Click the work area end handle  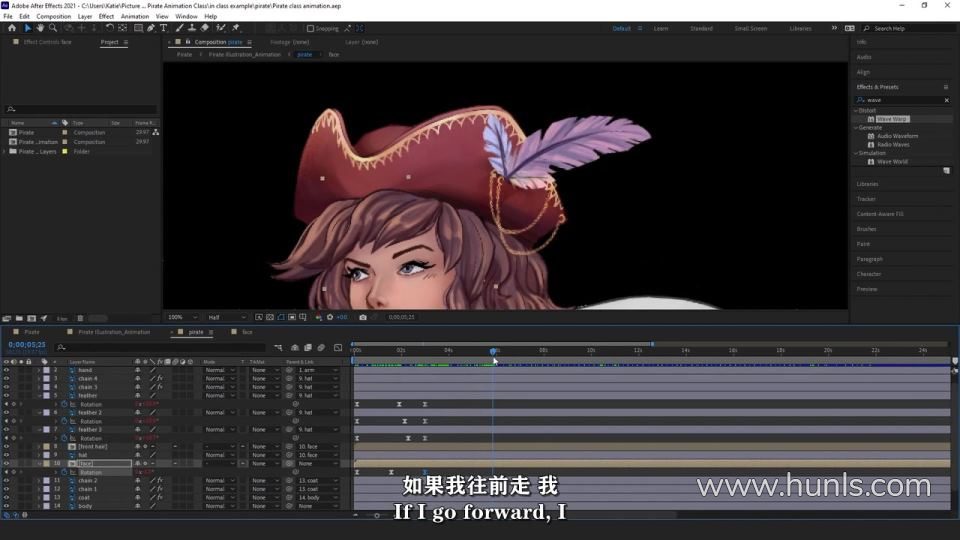click(x=652, y=344)
